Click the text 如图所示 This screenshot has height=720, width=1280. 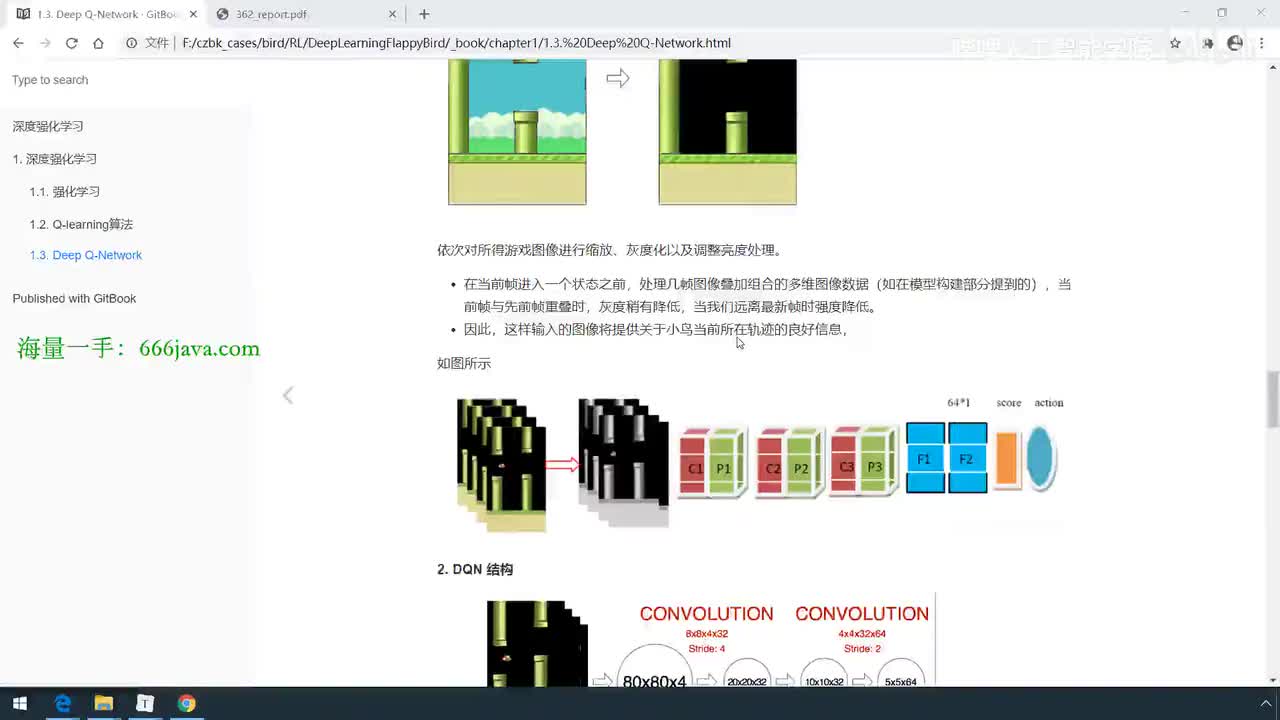click(464, 363)
